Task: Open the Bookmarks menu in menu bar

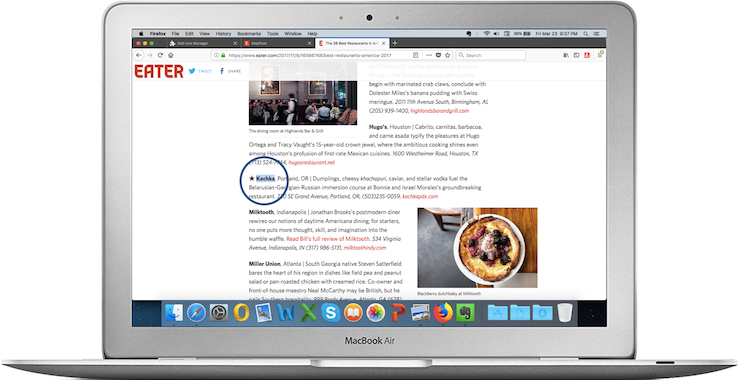Action: click(249, 34)
